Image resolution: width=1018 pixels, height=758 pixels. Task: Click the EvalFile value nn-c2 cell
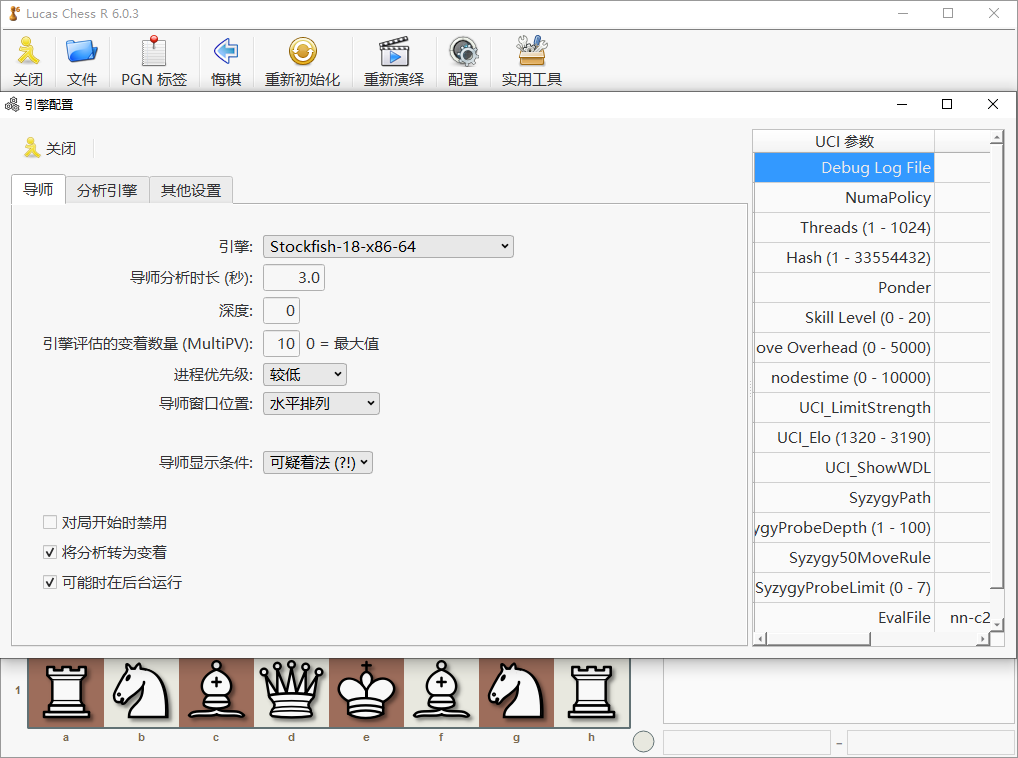pos(963,617)
